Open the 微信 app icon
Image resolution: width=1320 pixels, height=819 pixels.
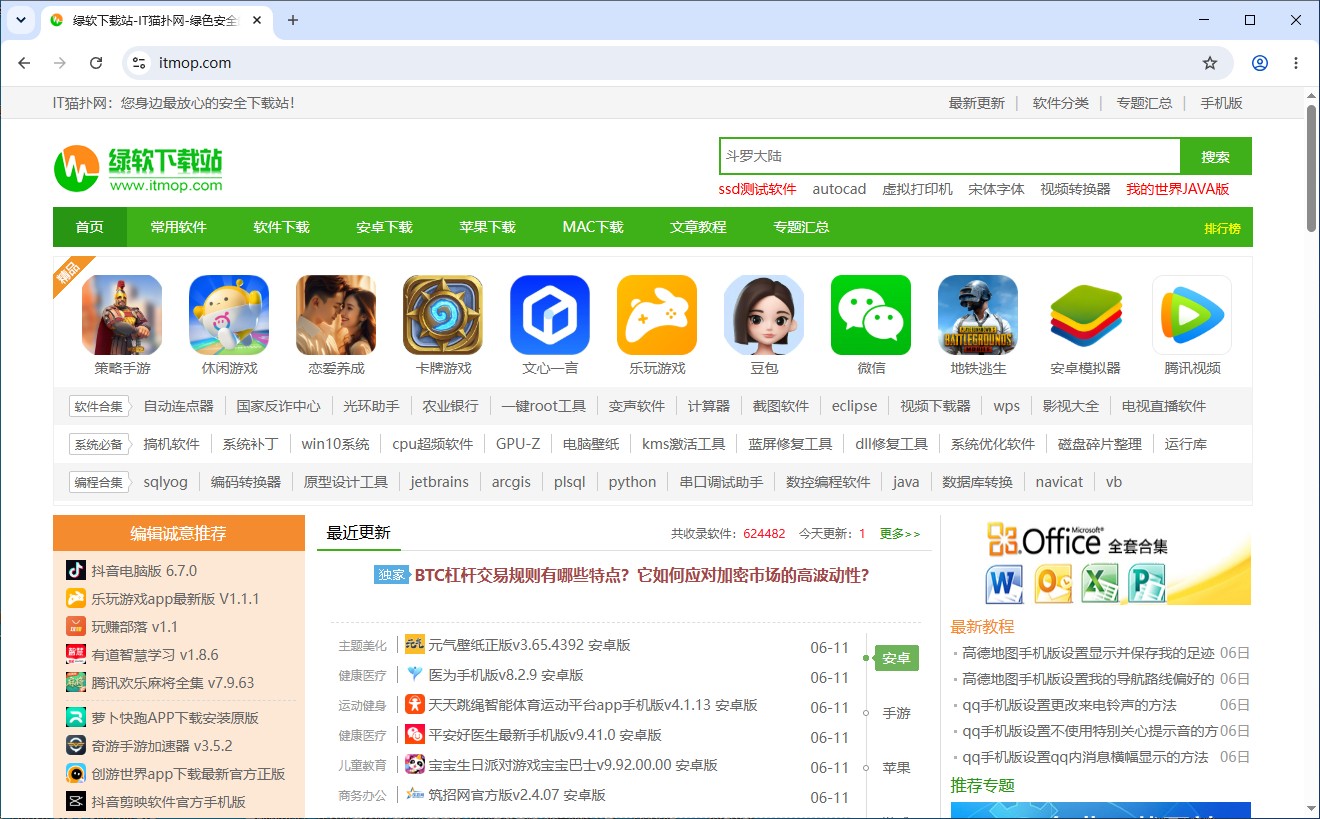[x=871, y=315]
